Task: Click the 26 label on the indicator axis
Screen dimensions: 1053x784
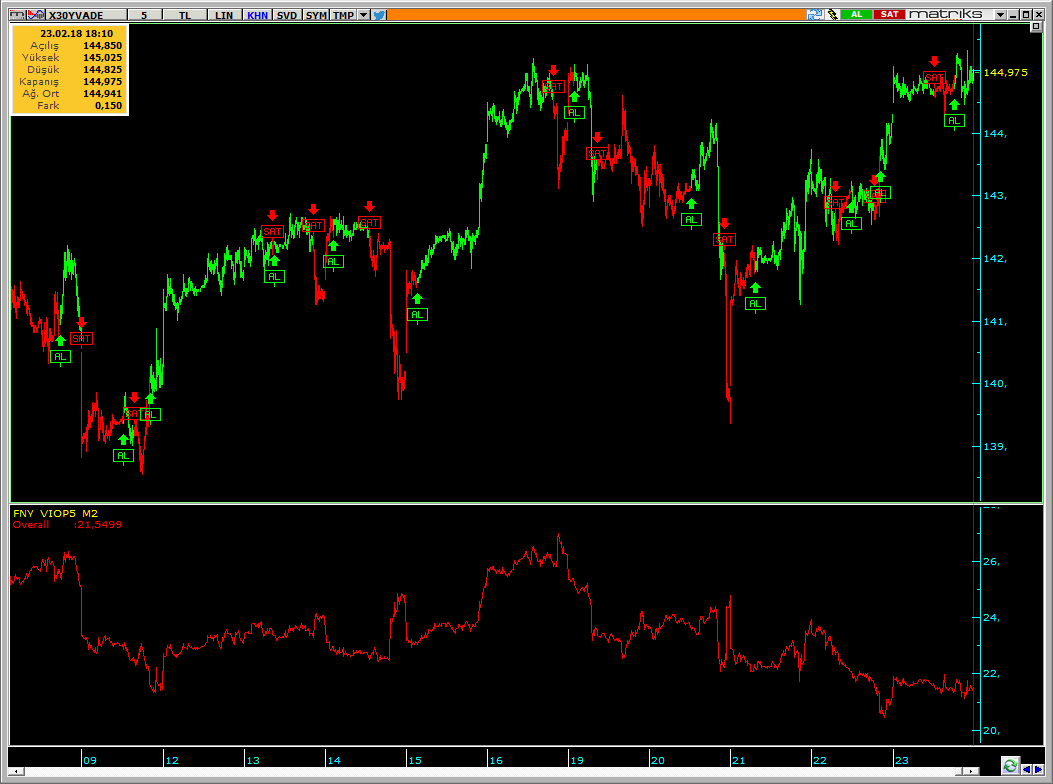Action: pyautogui.click(x=991, y=562)
